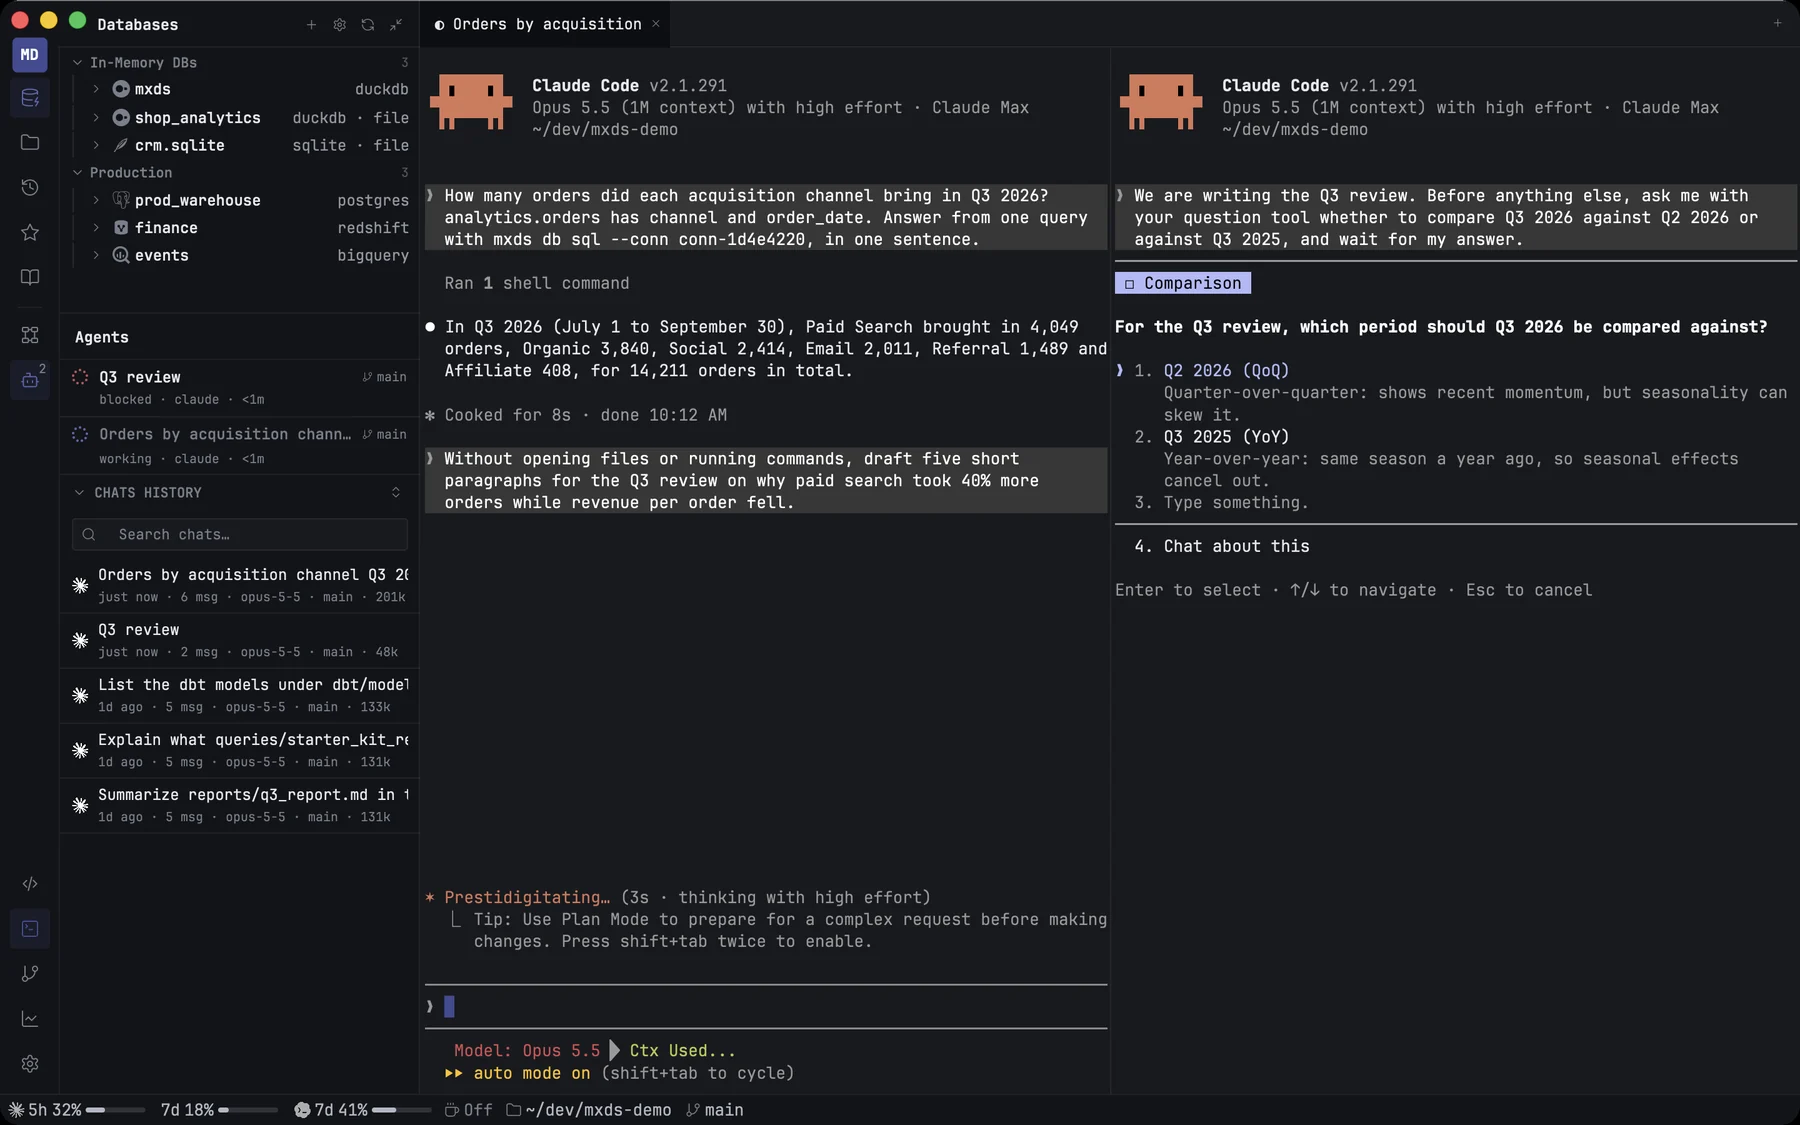The height and width of the screenshot is (1125, 1800).
Task: Collapse the In-Memory DBs group
Action: [78, 62]
